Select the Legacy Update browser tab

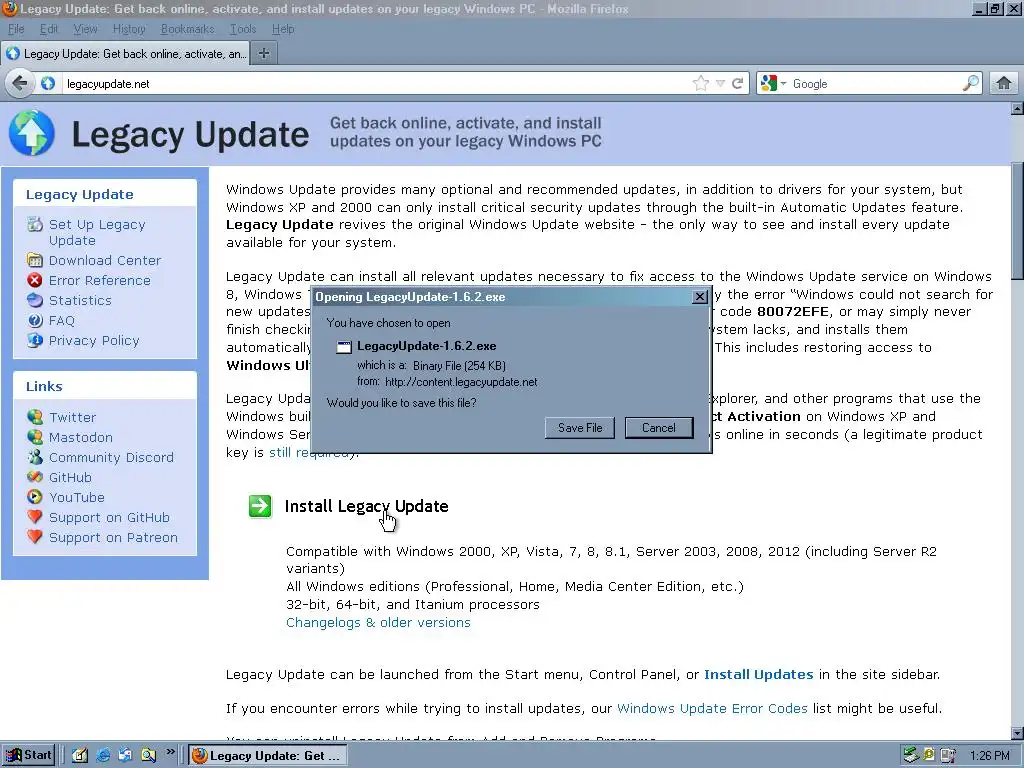[x=125, y=54]
